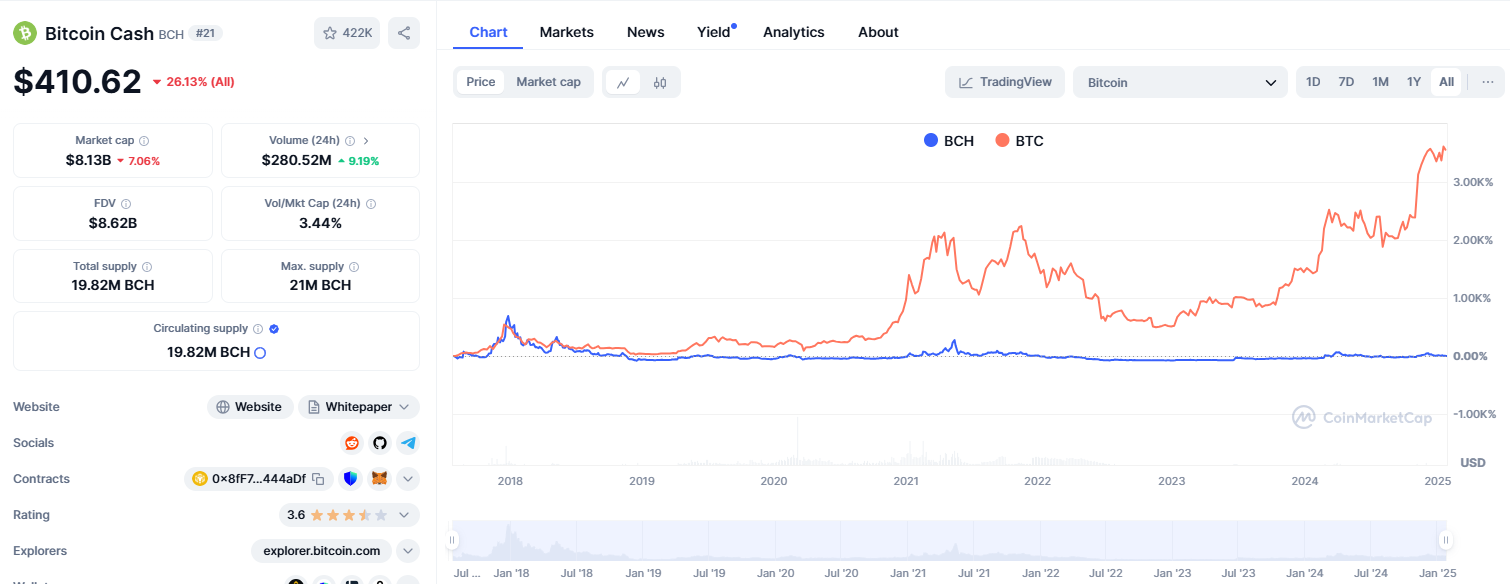Switch to candlestick chart view icon
Viewport: 1510px width, 584px height.
(659, 82)
